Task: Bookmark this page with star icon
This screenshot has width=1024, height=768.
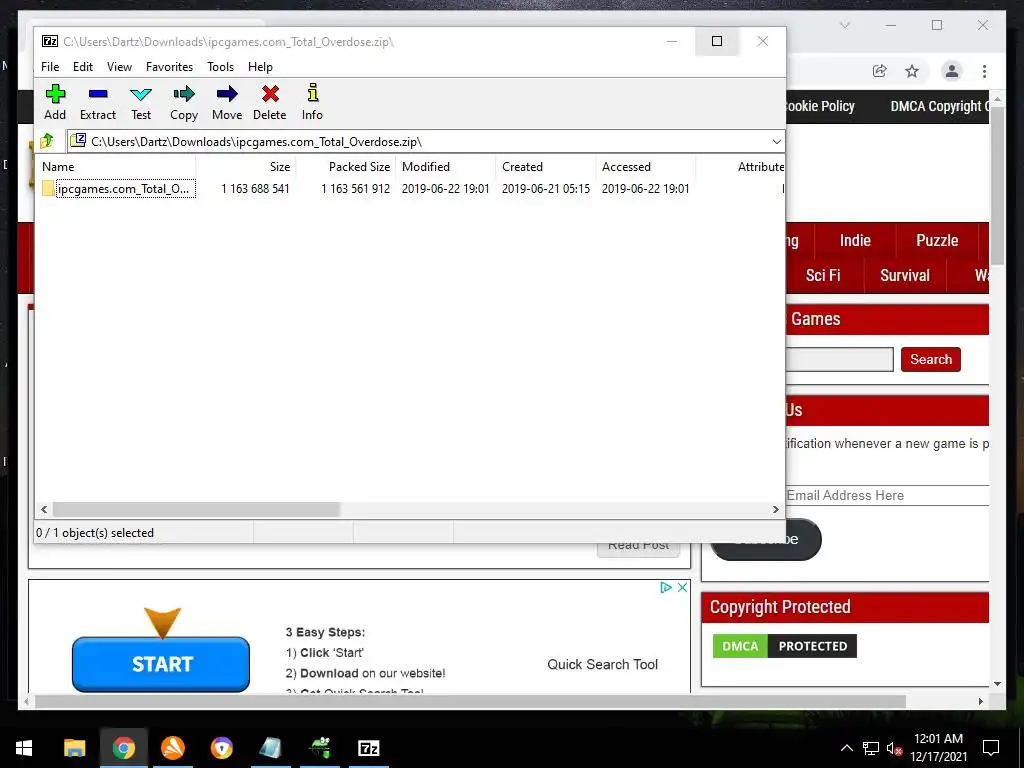Action: point(912,71)
